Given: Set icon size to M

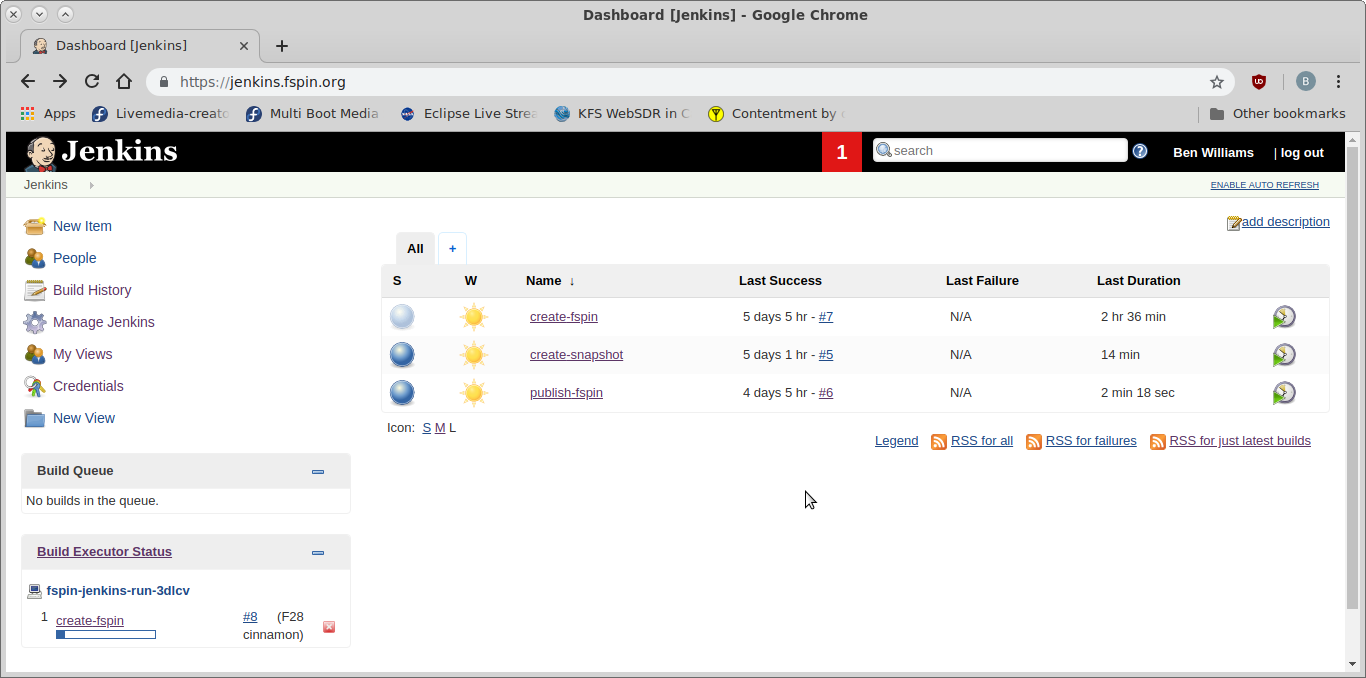Looking at the screenshot, I should (440, 428).
